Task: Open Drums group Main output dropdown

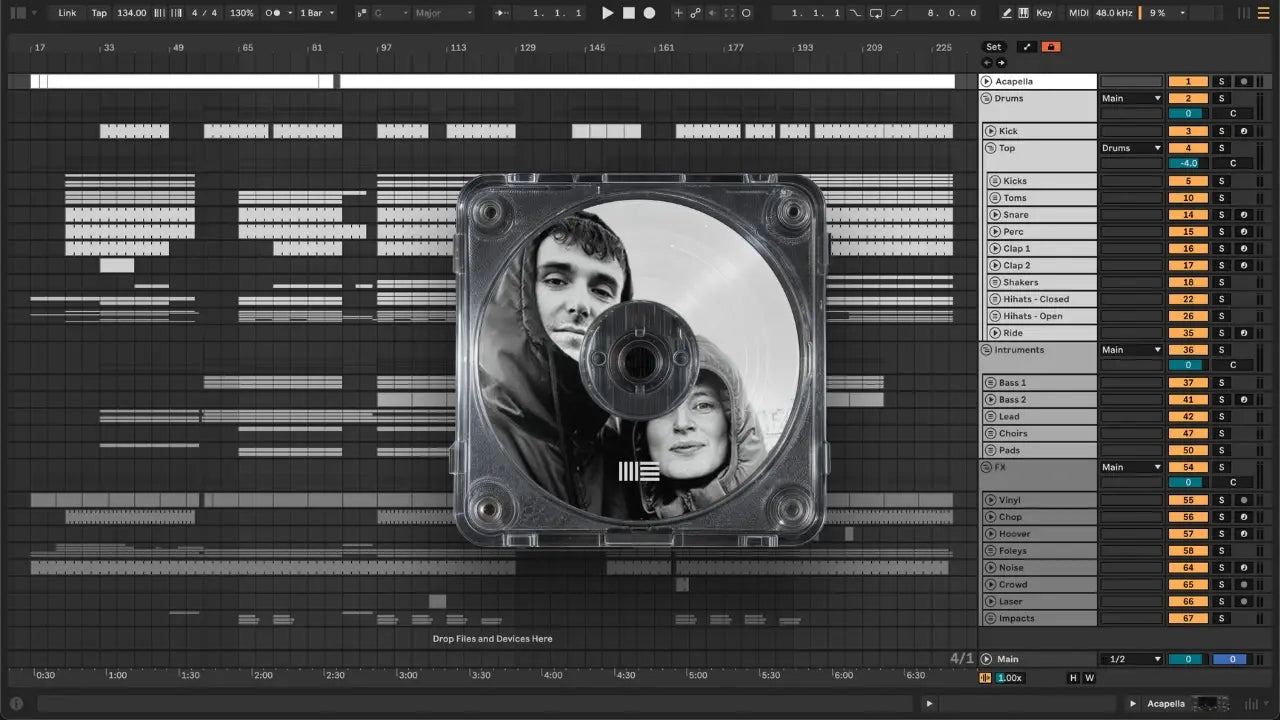Action: pos(1131,98)
